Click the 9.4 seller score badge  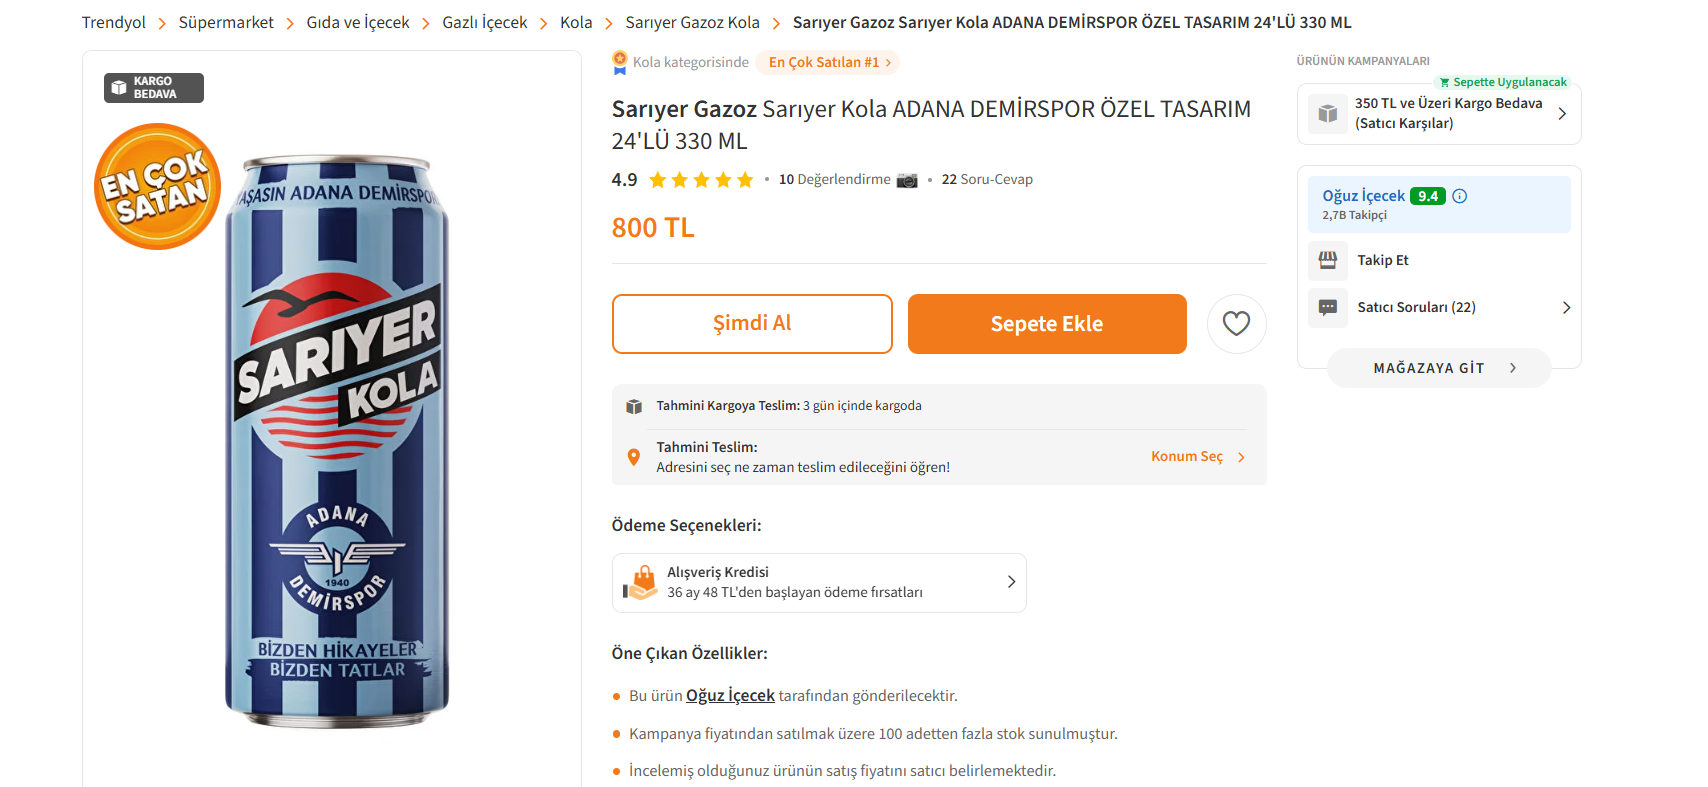(x=1428, y=196)
